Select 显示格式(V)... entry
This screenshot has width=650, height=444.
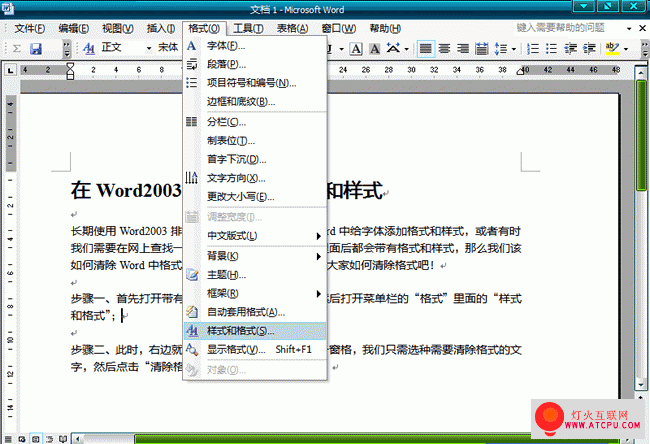coord(255,349)
